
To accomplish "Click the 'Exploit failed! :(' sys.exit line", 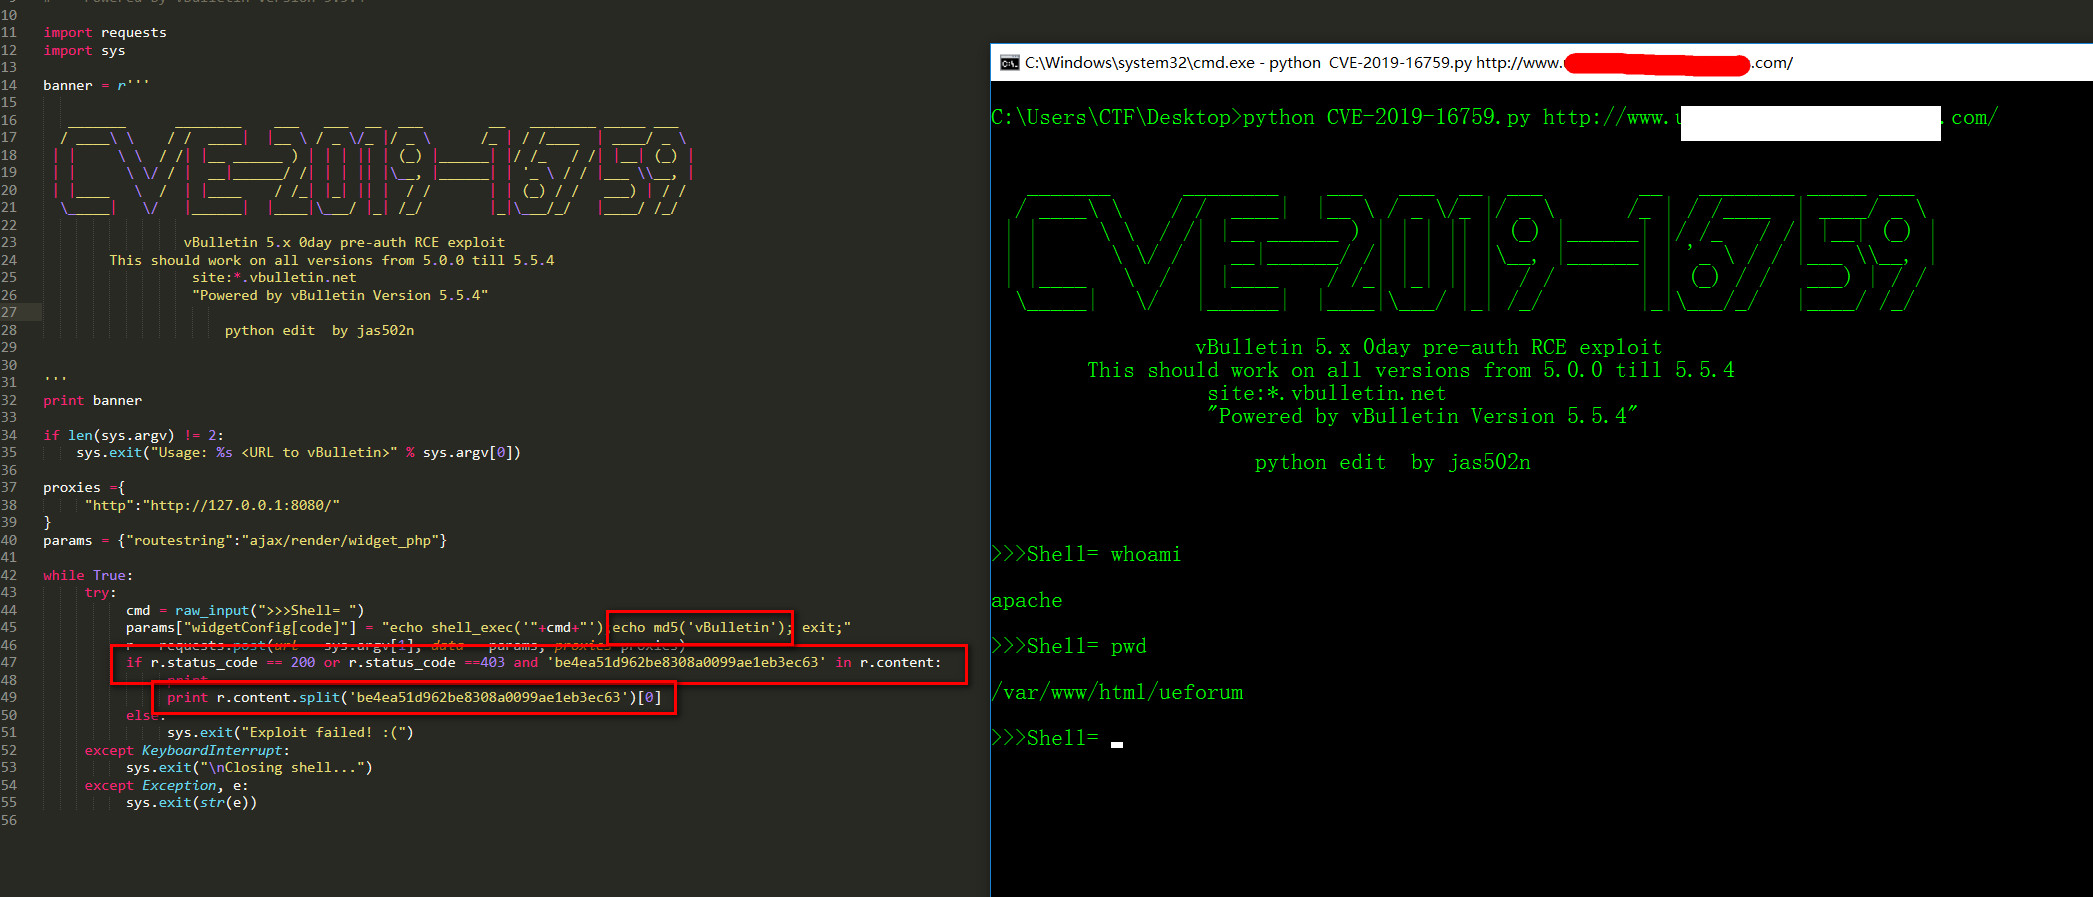I will pyautogui.click(x=290, y=733).
